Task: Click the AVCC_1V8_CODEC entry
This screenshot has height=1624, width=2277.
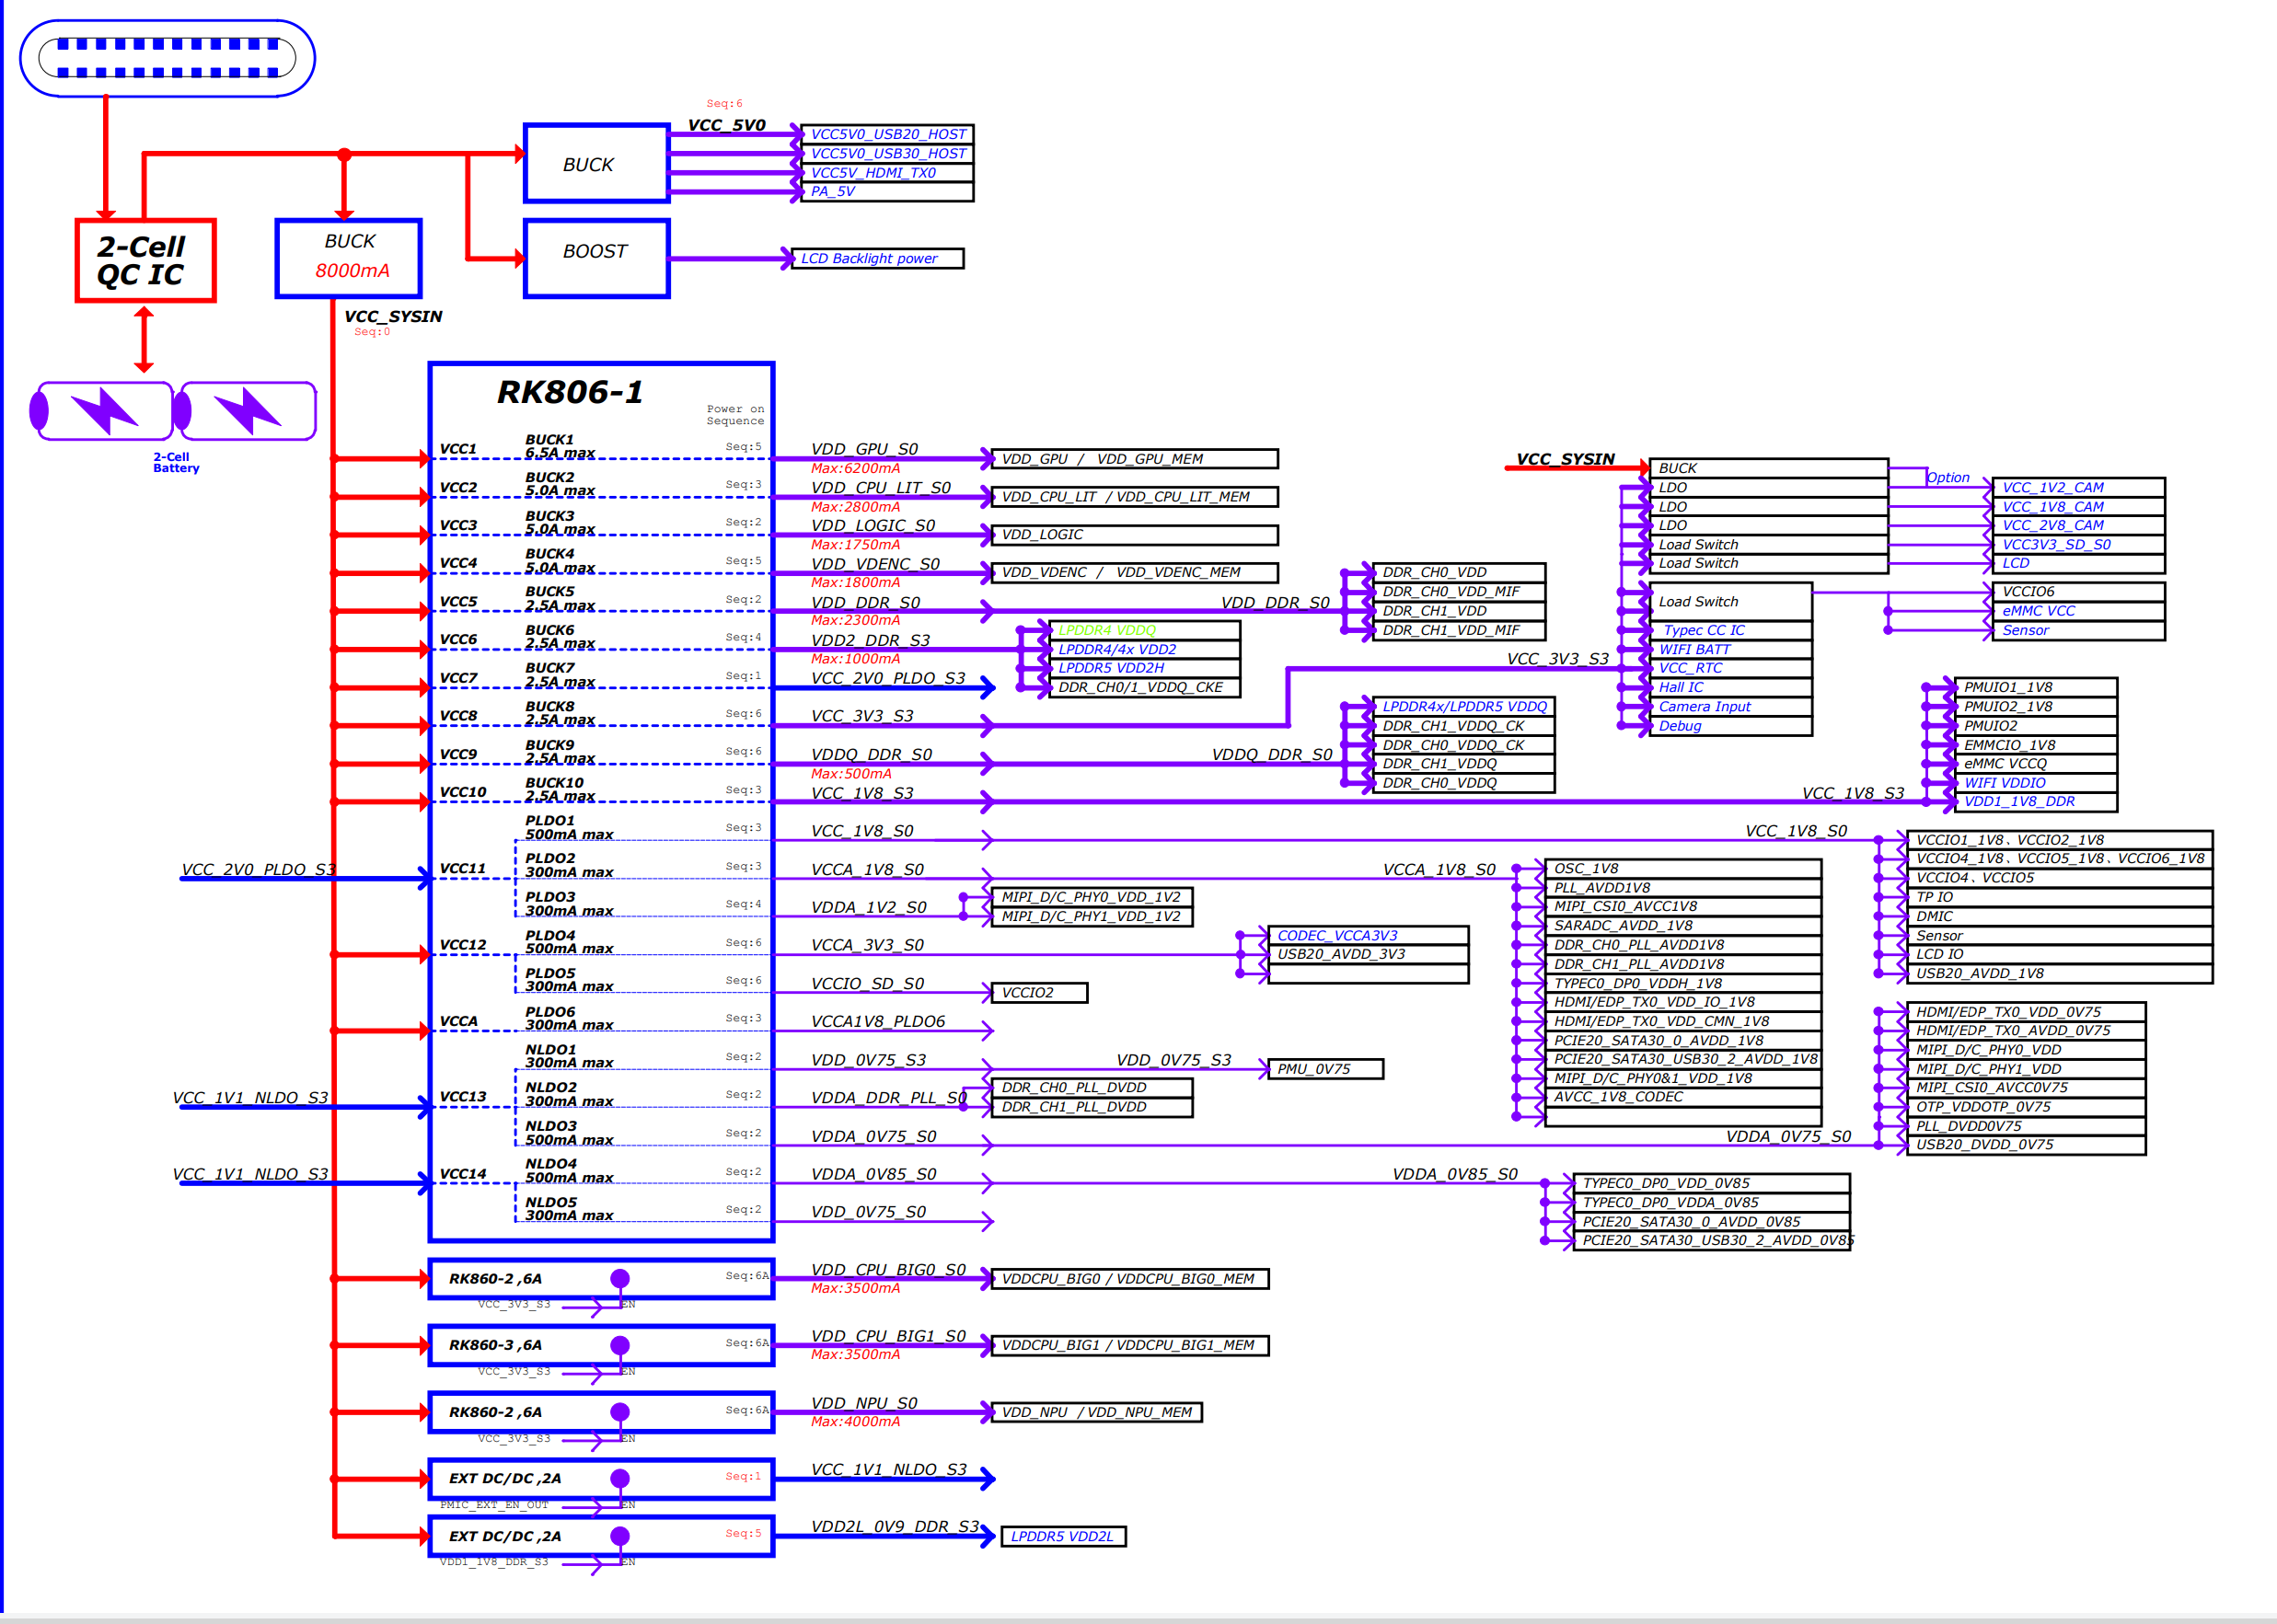Action: (1683, 1097)
